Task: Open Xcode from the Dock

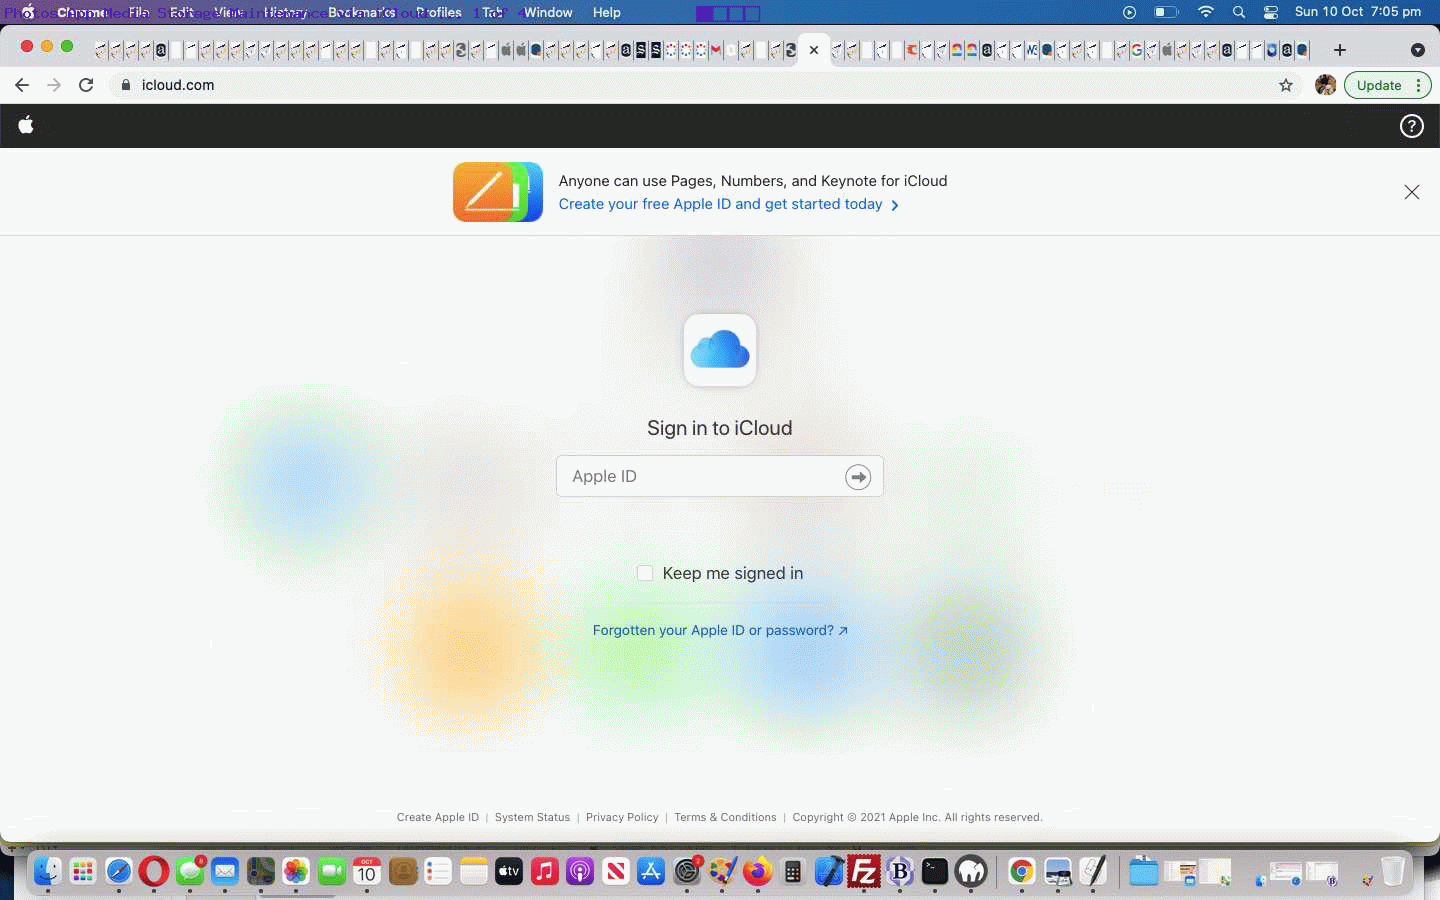Action: click(829, 872)
